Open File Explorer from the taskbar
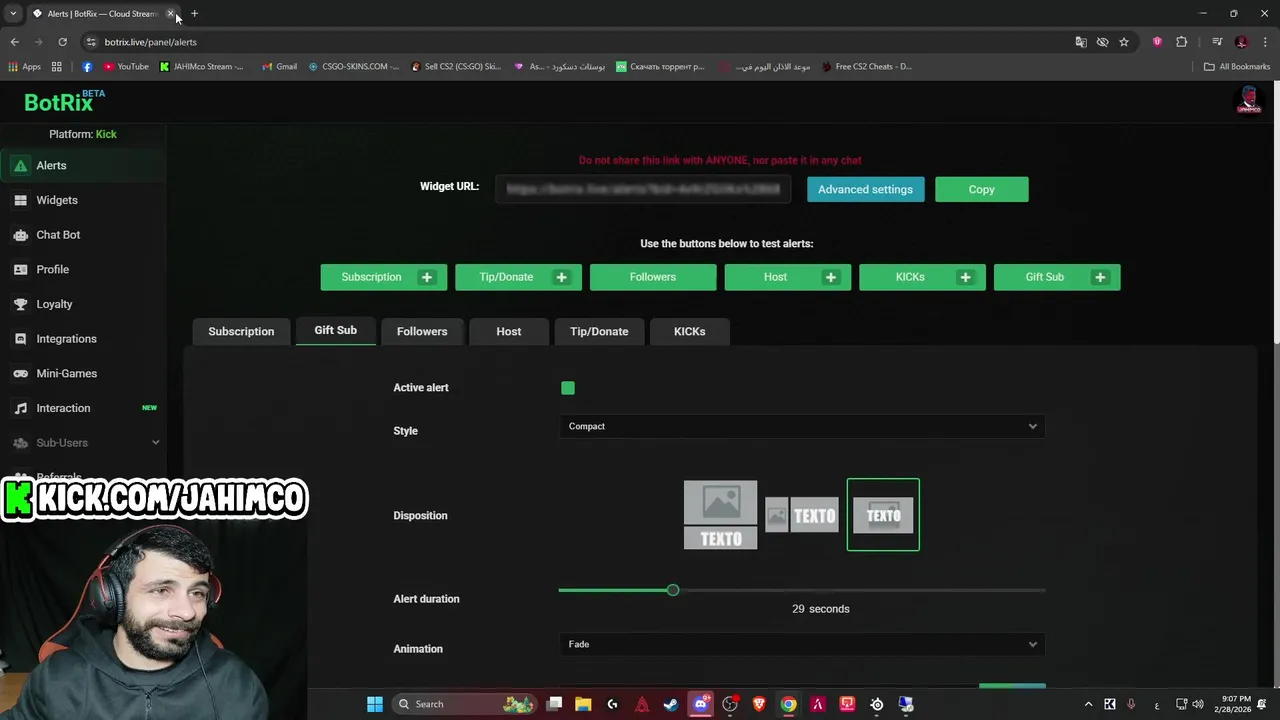Screen dimensions: 1280x720 click(583, 704)
